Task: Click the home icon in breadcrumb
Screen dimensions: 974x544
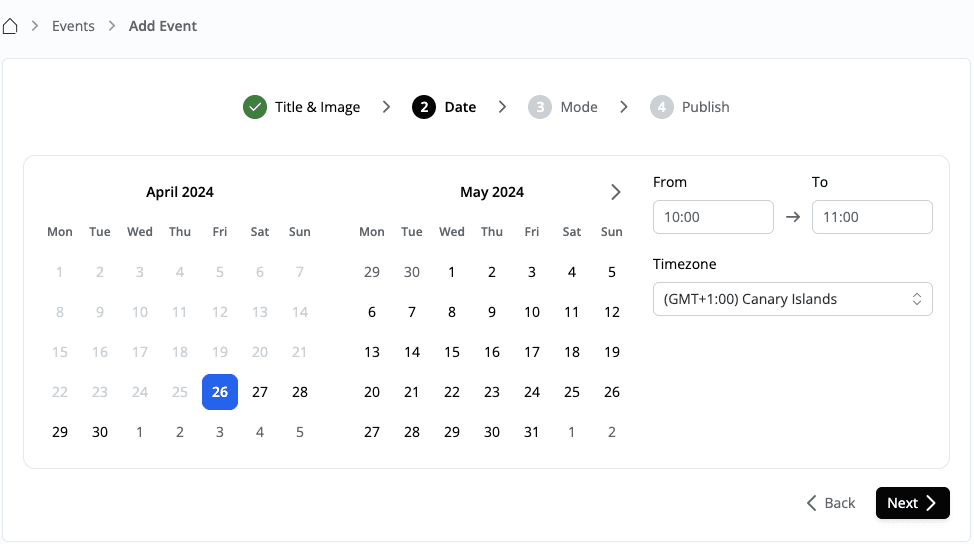Action: tap(10, 26)
